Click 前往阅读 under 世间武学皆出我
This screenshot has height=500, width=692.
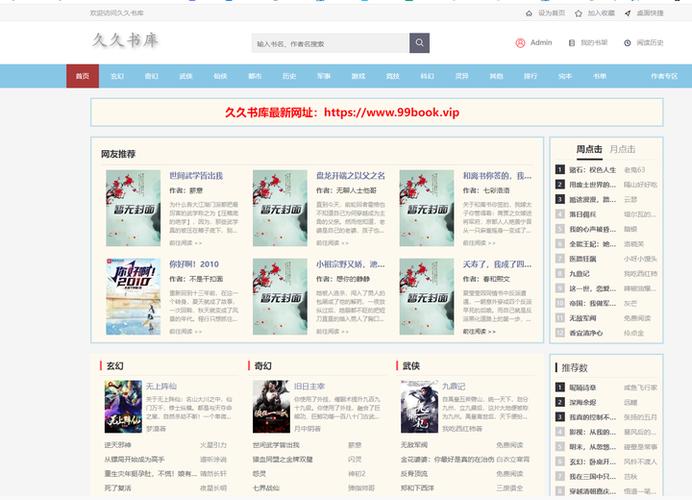185,243
